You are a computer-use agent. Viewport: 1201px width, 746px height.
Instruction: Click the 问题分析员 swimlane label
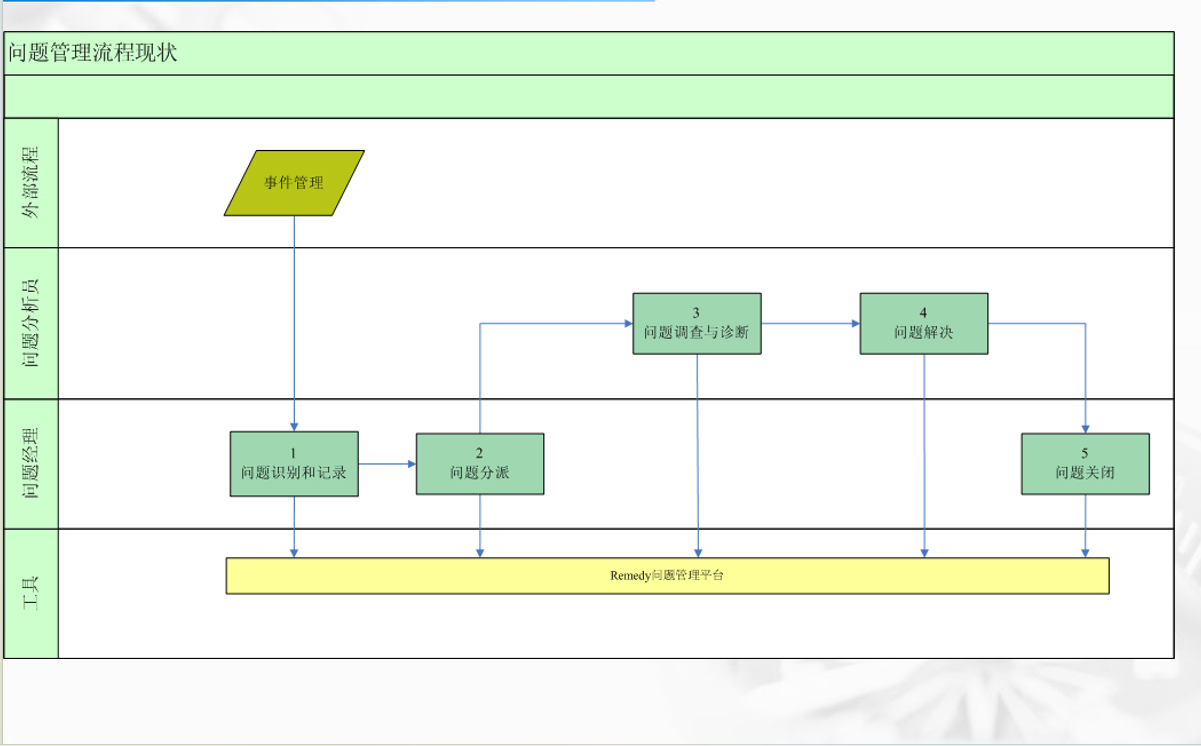click(x=31, y=323)
